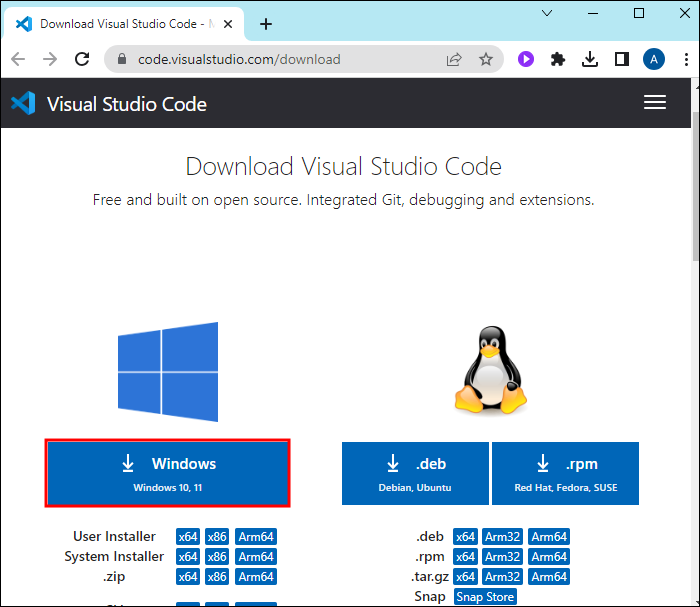Open the Extensions puzzle piece icon
This screenshot has height=607, width=700.
(x=558, y=59)
